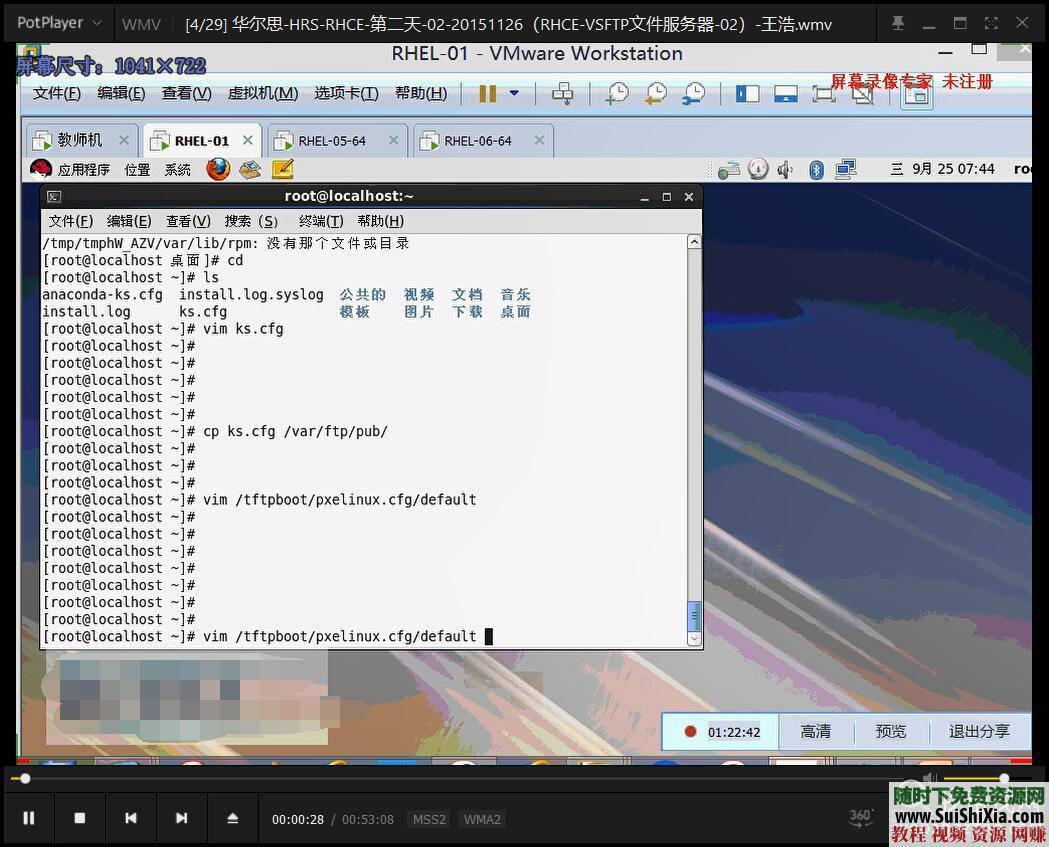Click the 高清 quality button
Viewport: 1049px width, 847px height.
(816, 731)
